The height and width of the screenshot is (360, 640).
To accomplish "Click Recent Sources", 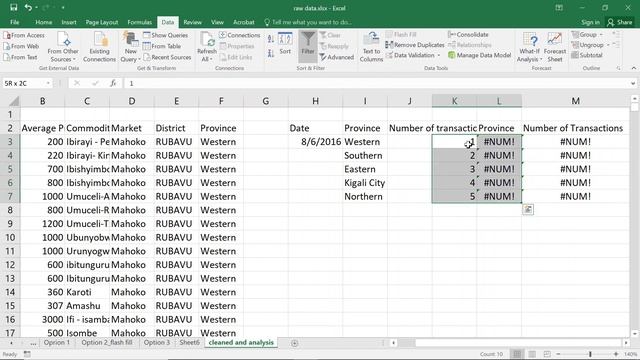I will tap(167, 58).
